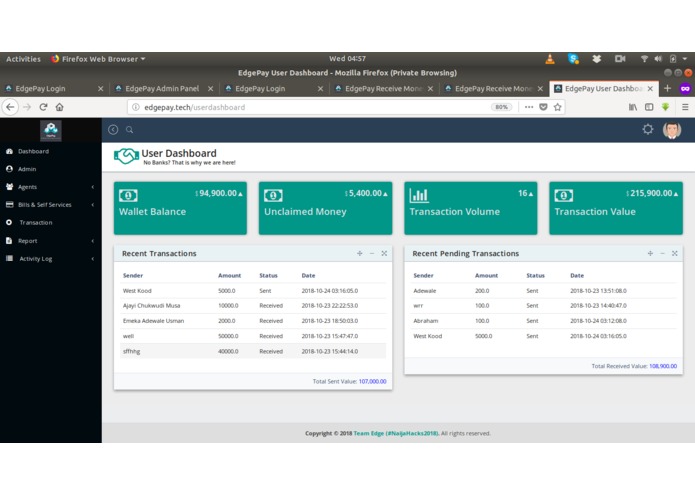
Task: Minimize the Recent Transactions panel
Action: coord(372,253)
